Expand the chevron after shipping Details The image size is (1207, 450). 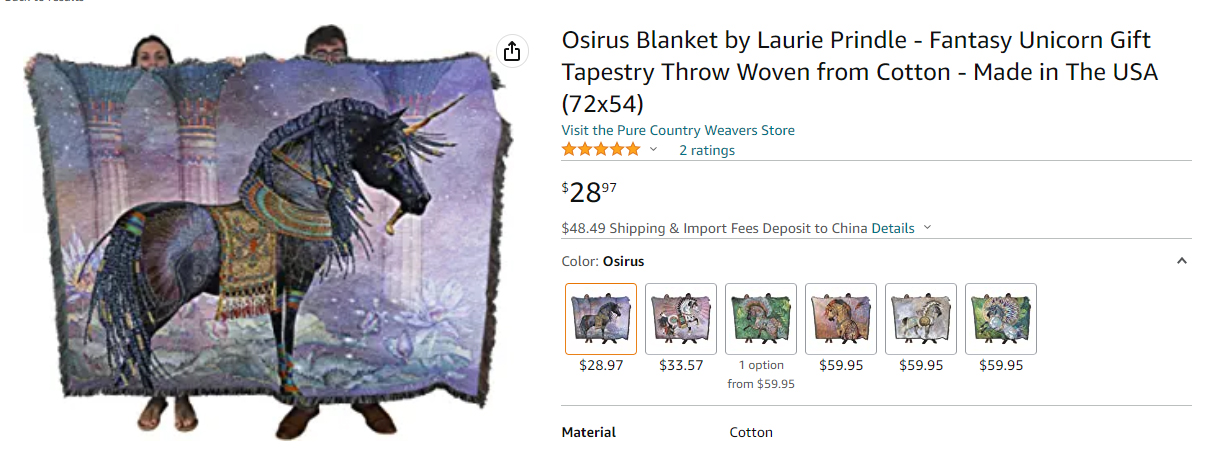pos(927,228)
